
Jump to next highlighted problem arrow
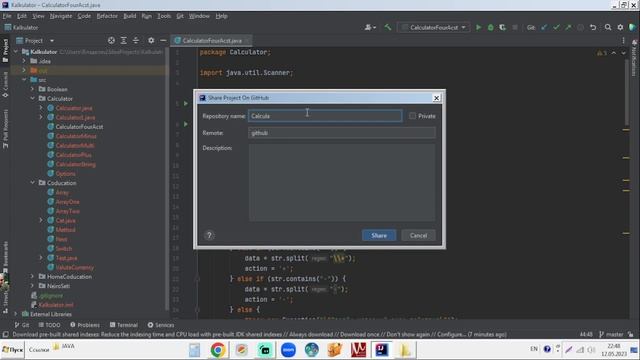pyautogui.click(x=623, y=53)
